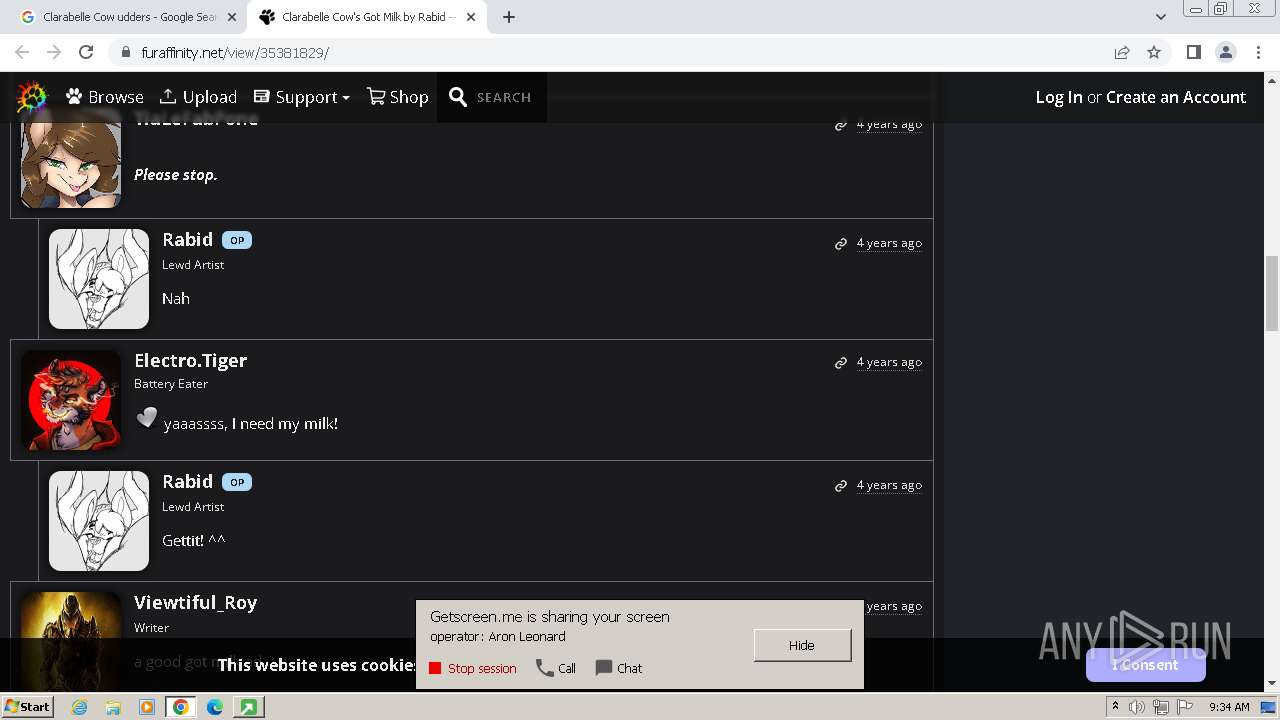Select the Chrome taskbar icon
Image resolution: width=1280 pixels, height=720 pixels.
[x=181, y=707]
